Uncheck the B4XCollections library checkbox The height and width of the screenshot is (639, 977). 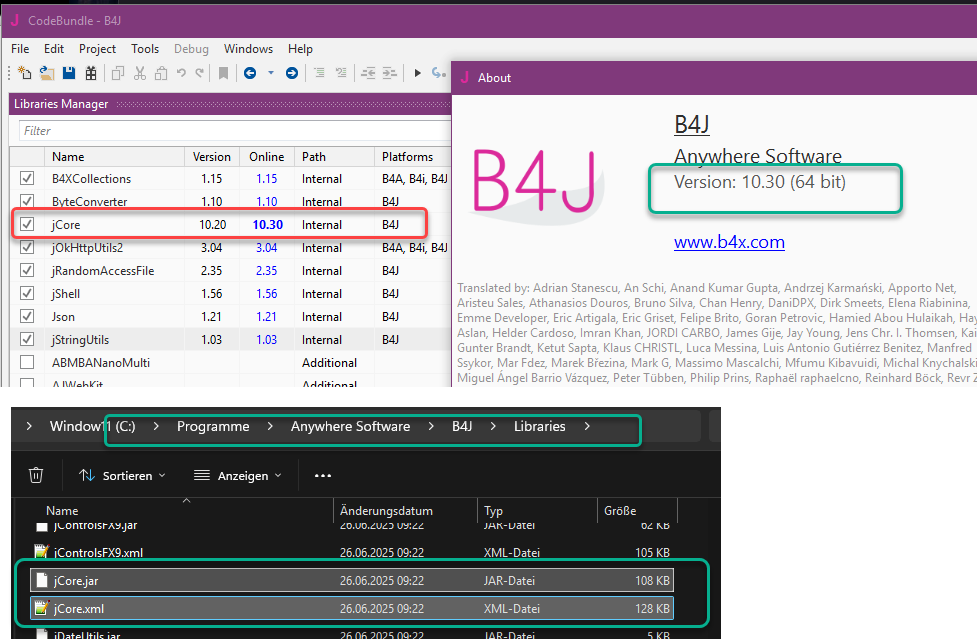click(x=27, y=178)
